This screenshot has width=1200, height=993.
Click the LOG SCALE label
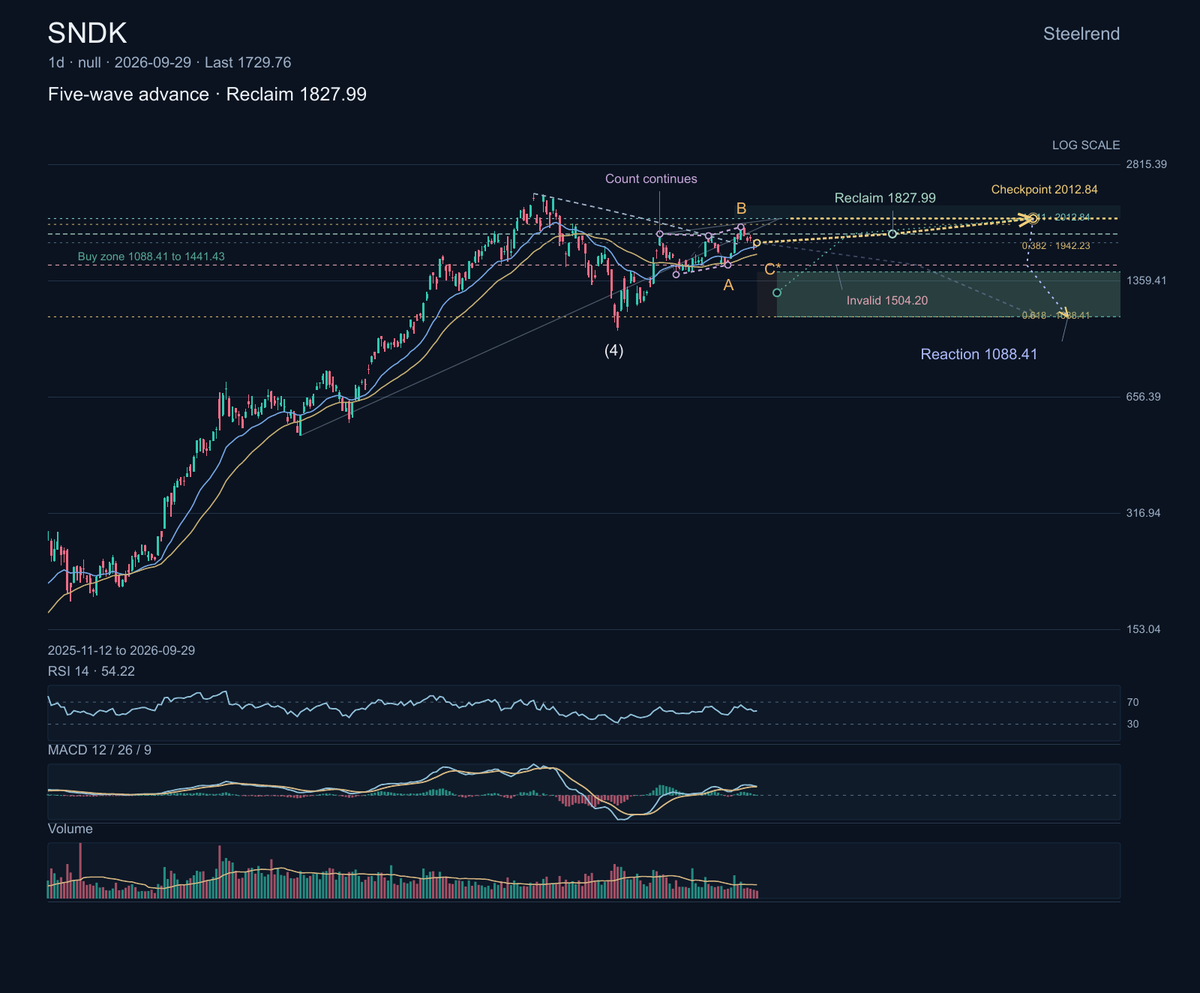[1086, 145]
